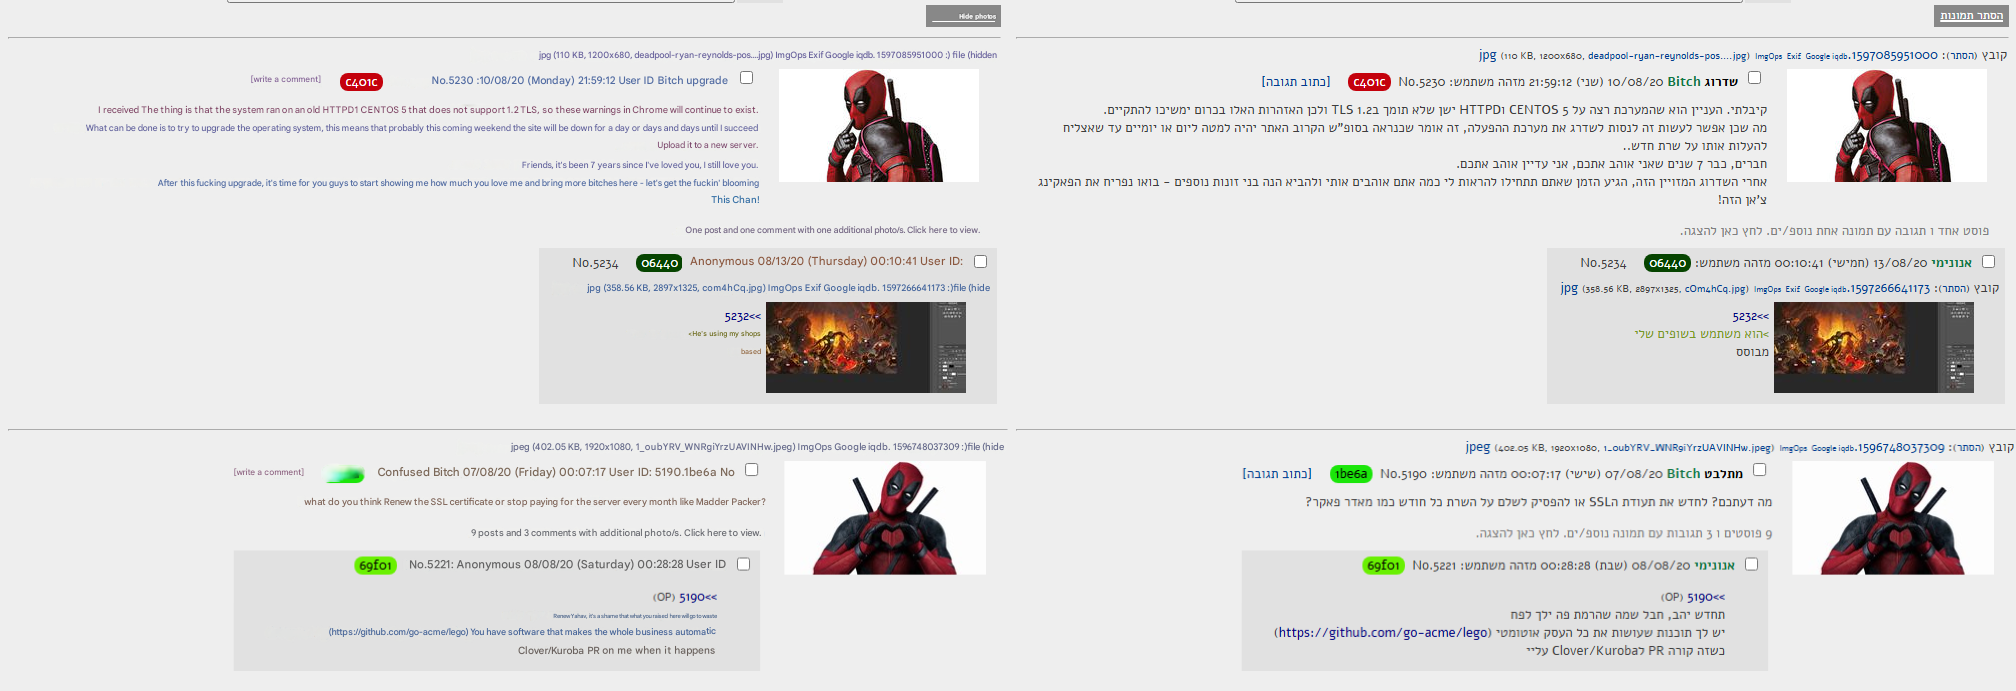Check the box for Hebrew post No.5230
The height and width of the screenshot is (691, 2016).
click(x=1754, y=78)
